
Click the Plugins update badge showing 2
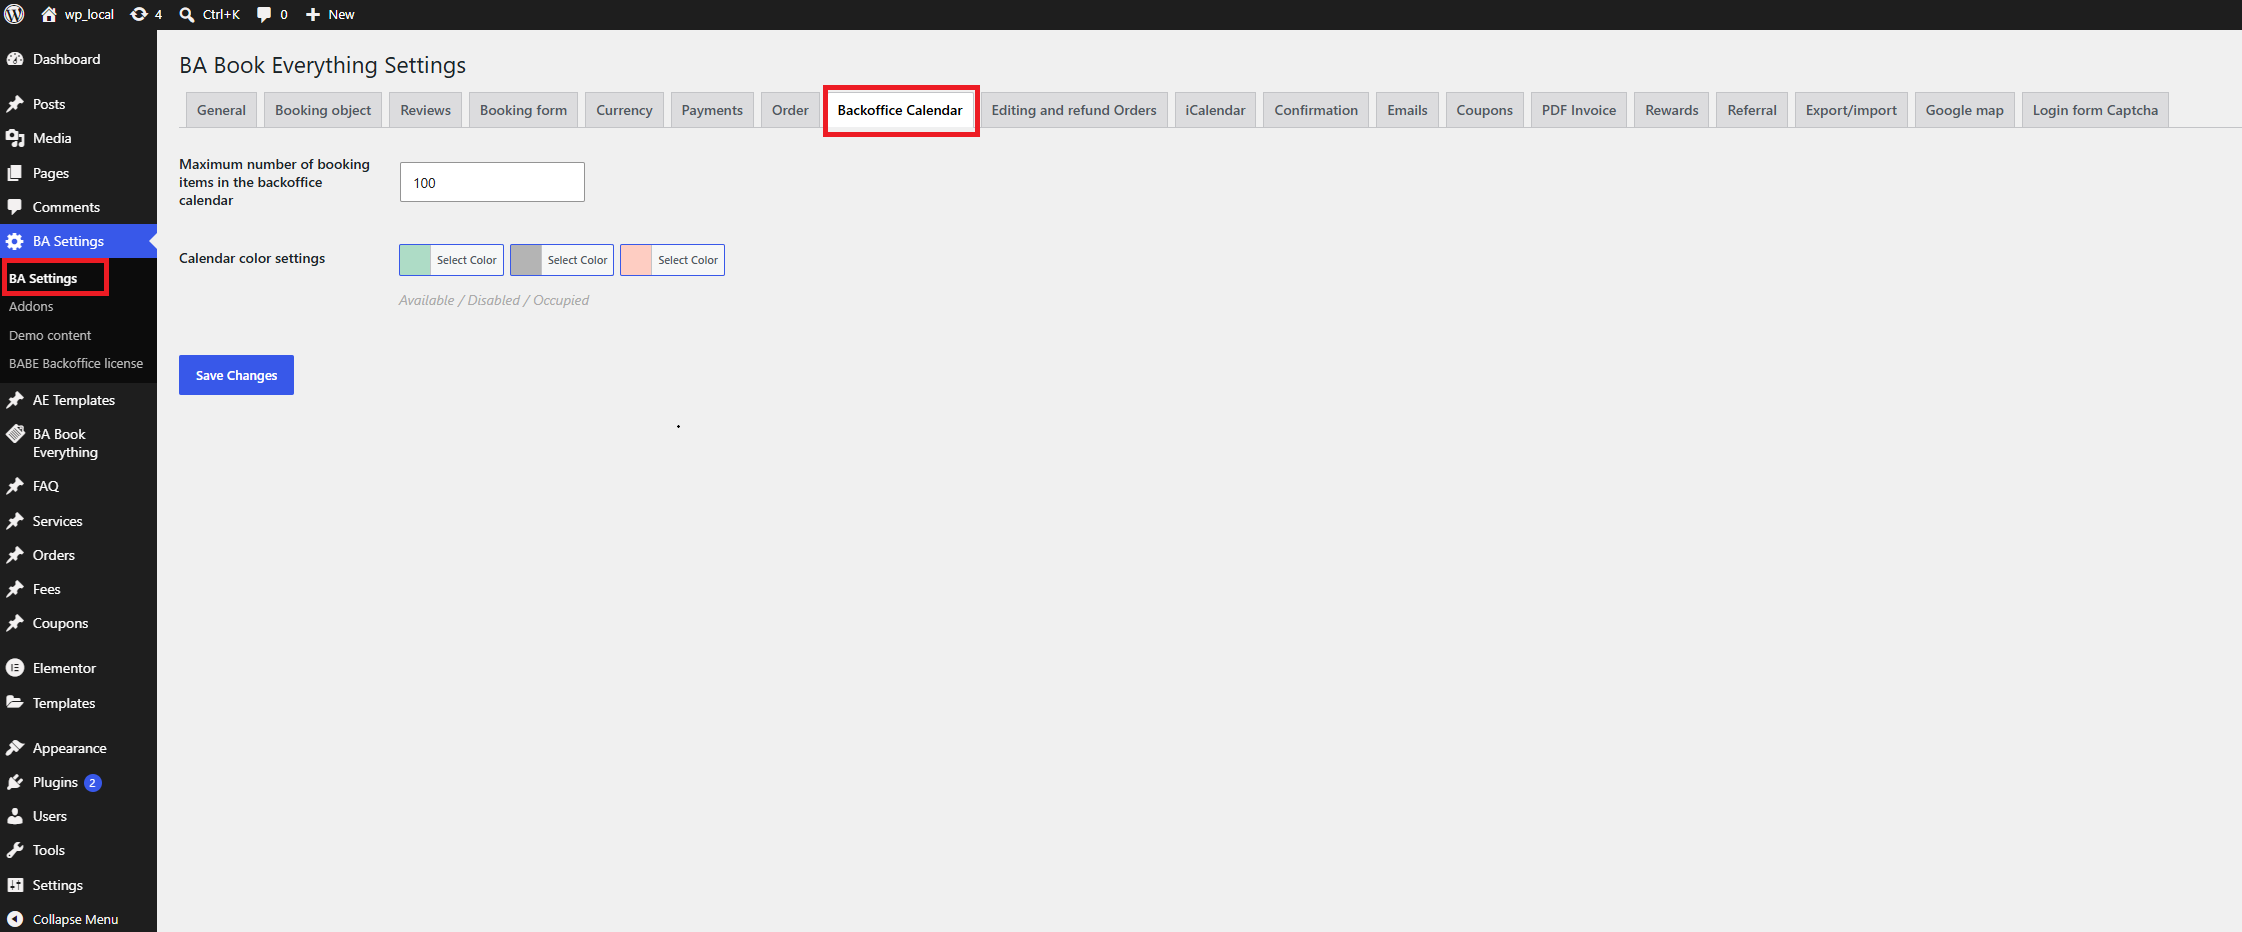(92, 783)
